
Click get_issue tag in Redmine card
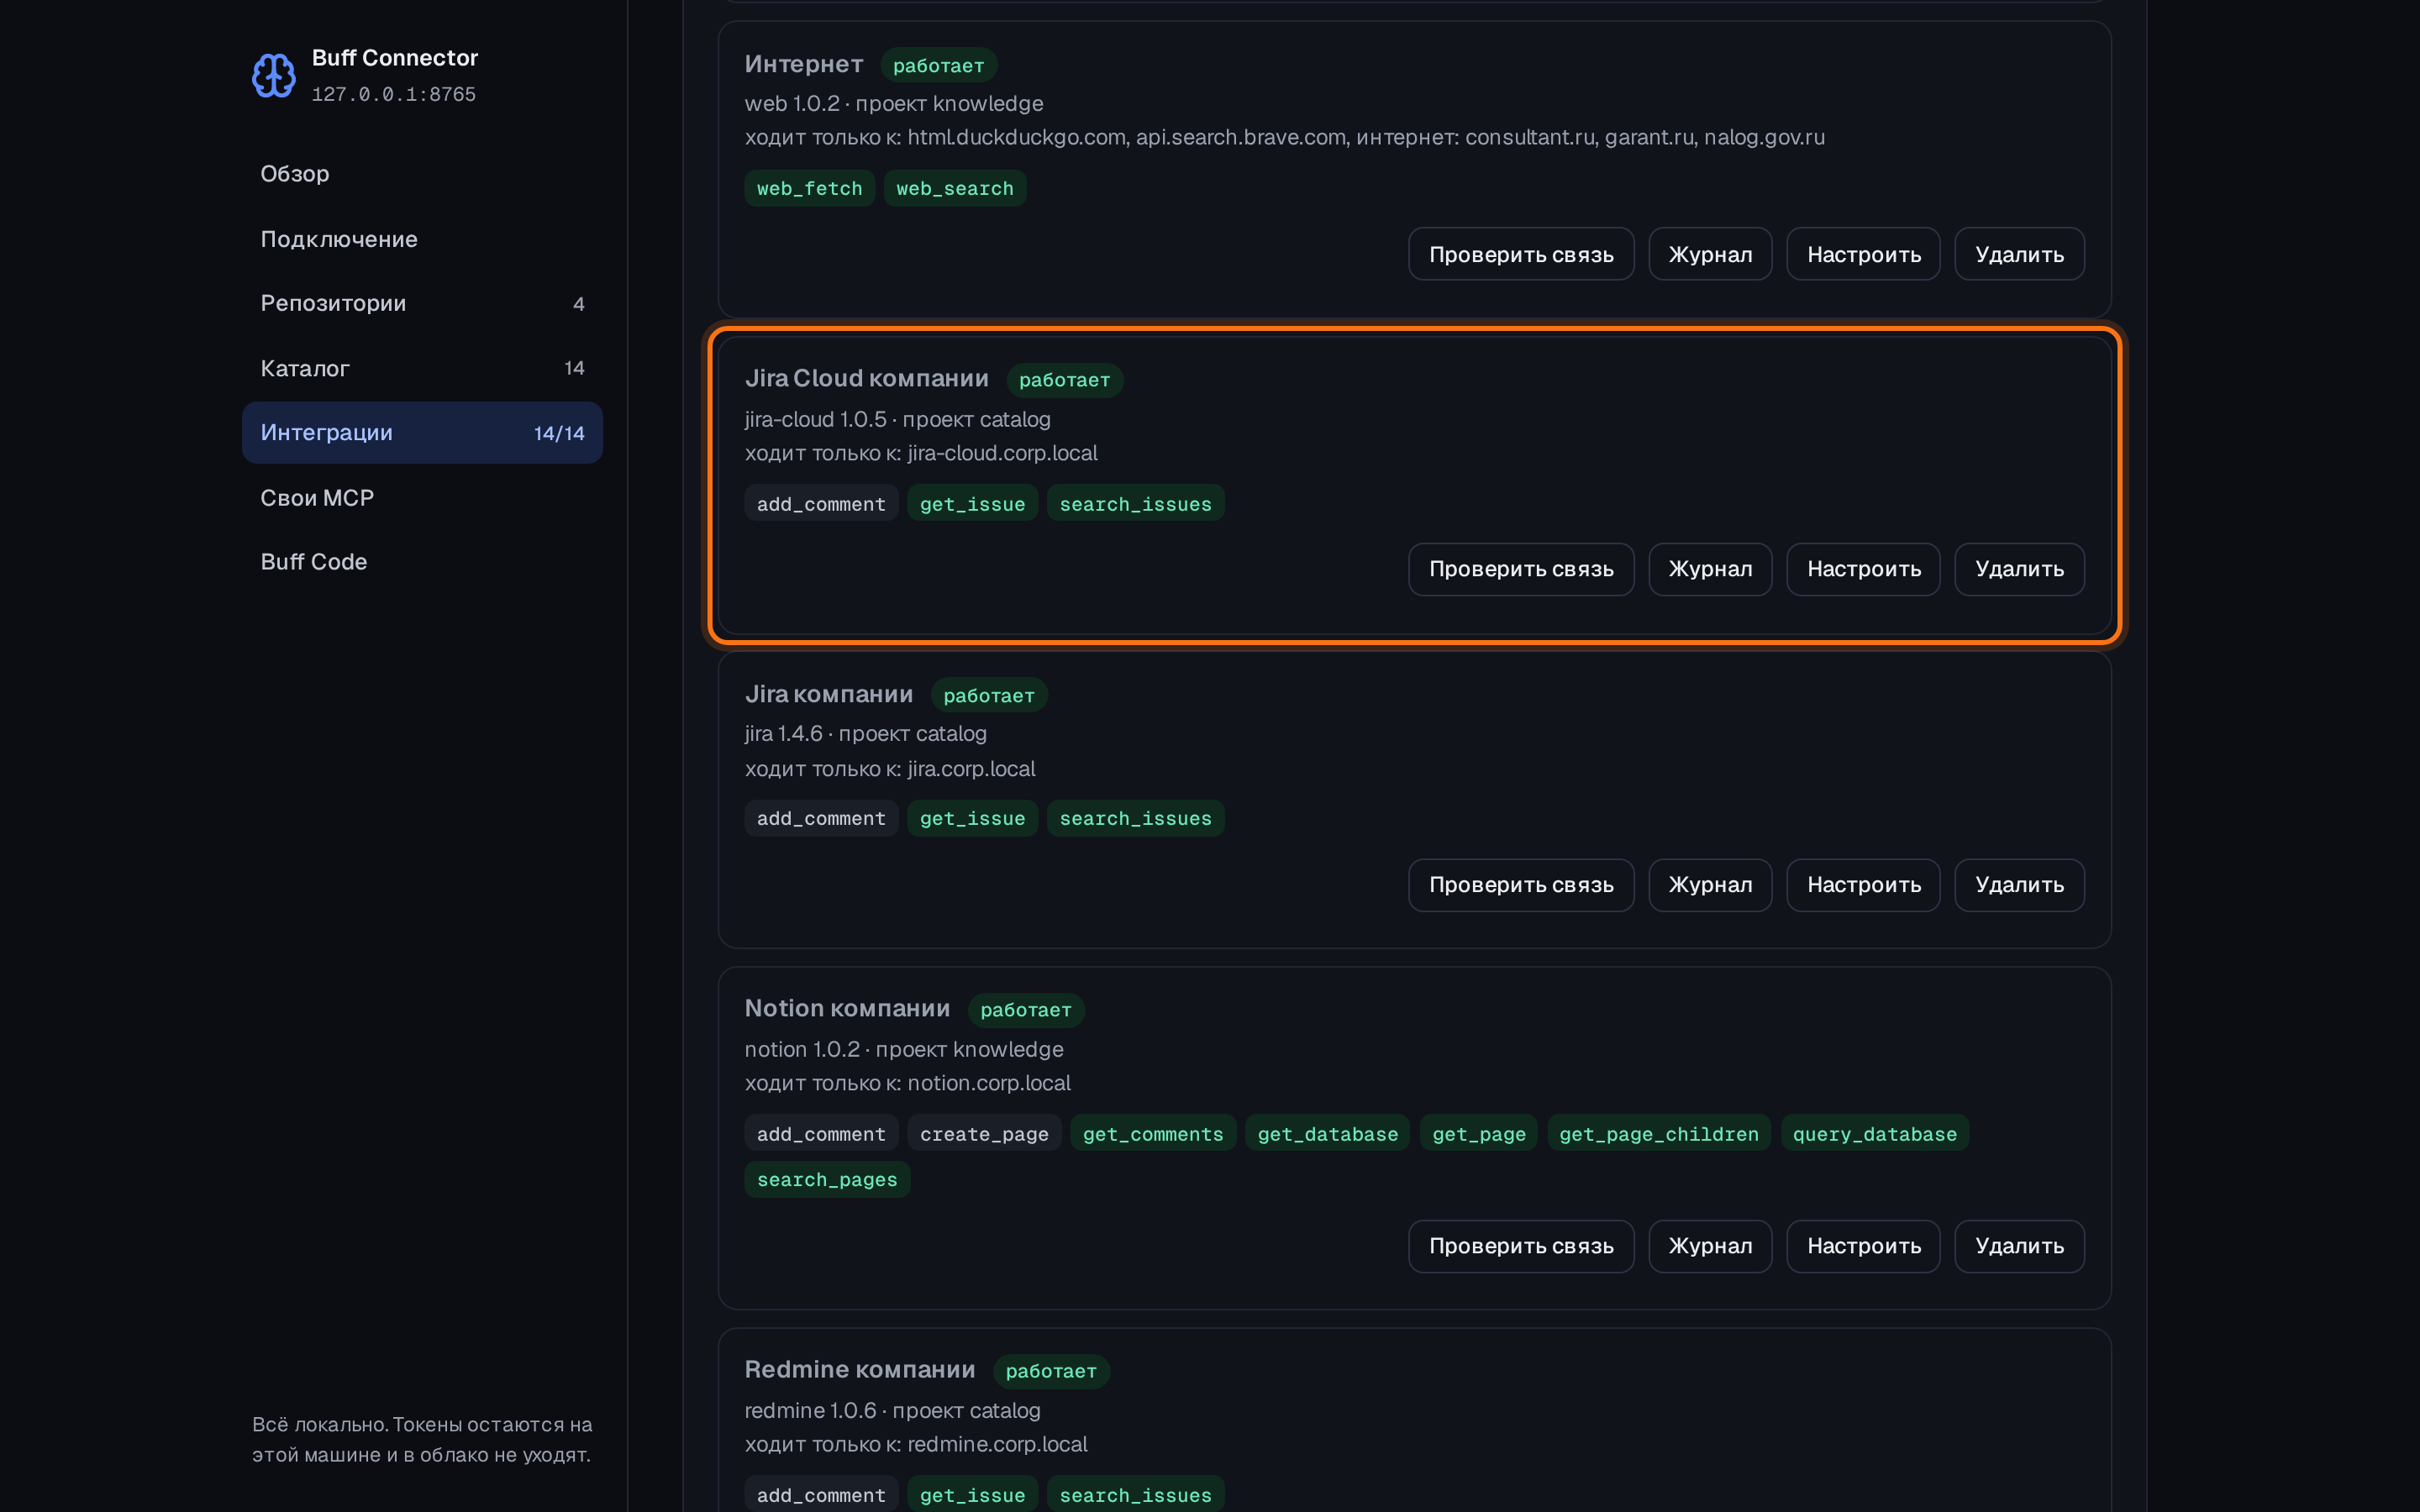click(x=972, y=1495)
